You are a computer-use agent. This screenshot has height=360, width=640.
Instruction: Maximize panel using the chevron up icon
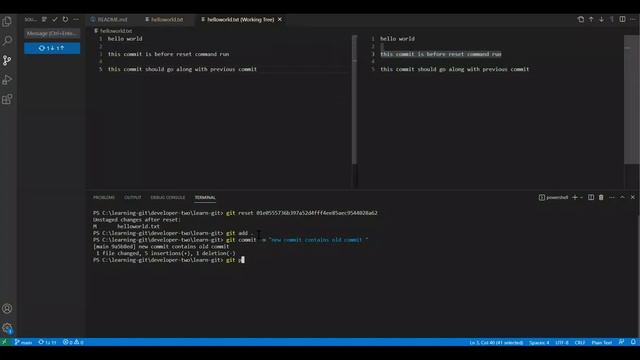(x=622, y=198)
